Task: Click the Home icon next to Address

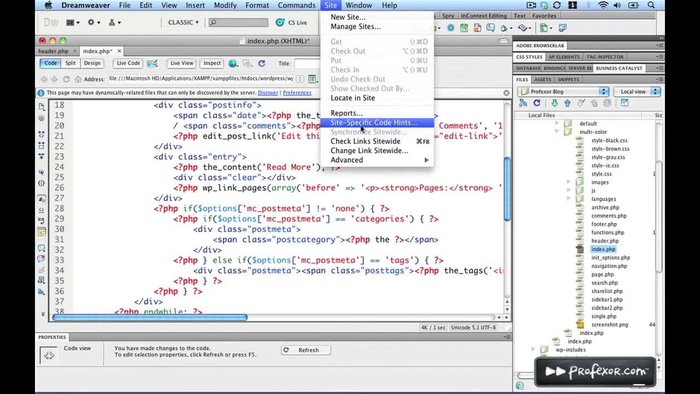Action: coord(78,79)
